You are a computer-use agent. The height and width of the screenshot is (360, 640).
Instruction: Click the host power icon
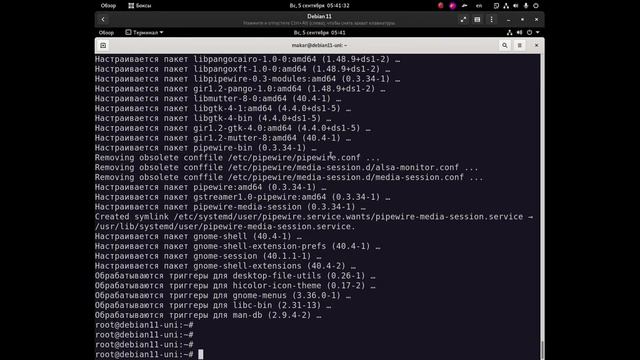point(536,6)
